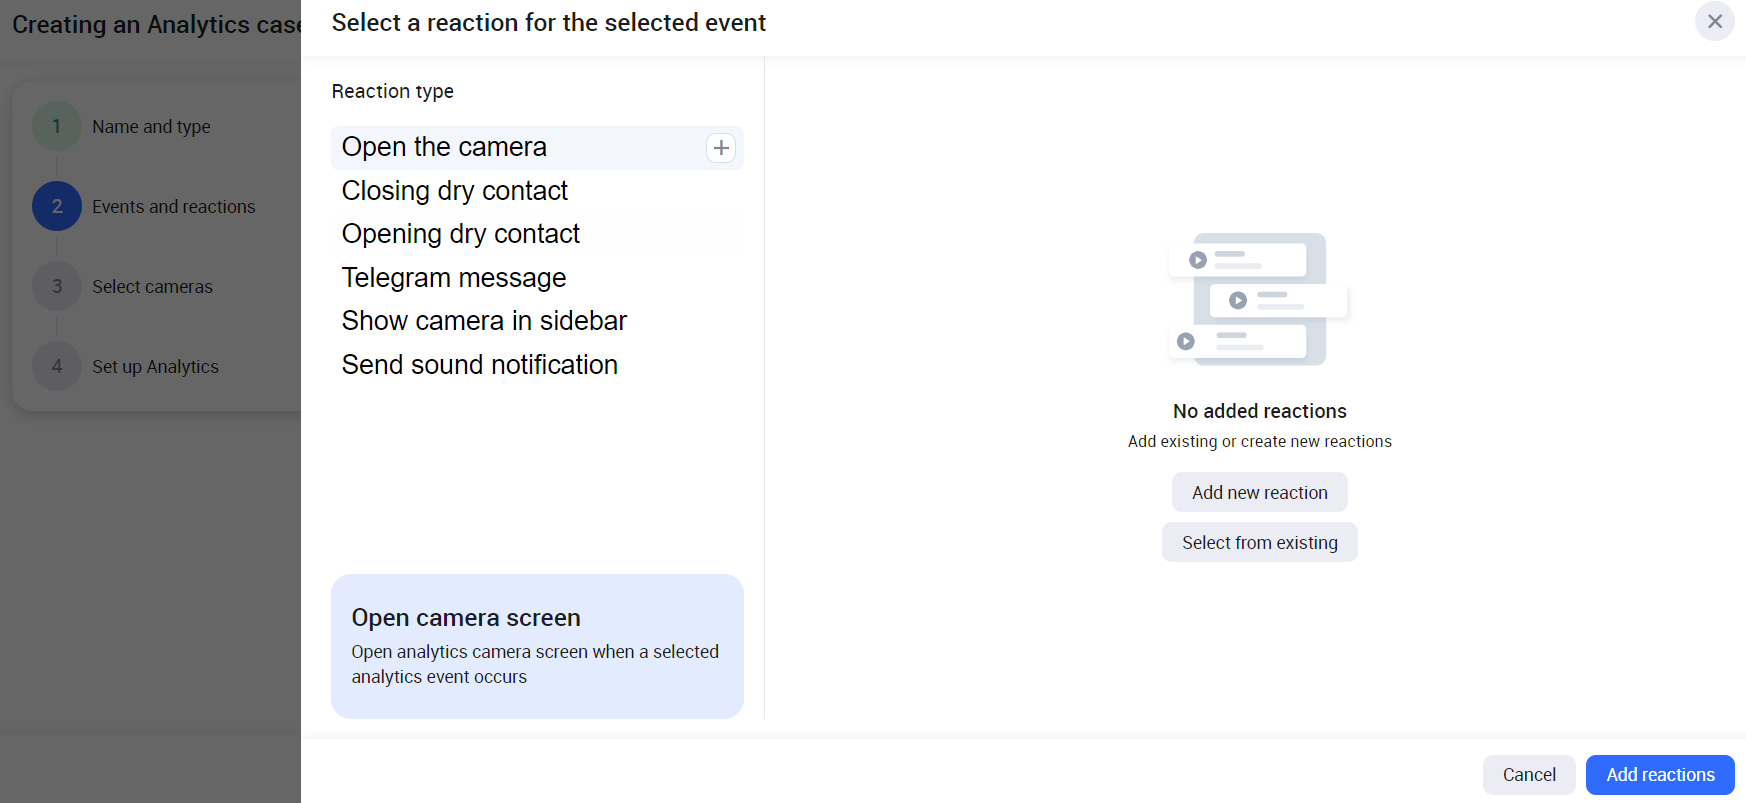Go to Name and type step
The height and width of the screenshot is (803, 1746).
tap(151, 127)
